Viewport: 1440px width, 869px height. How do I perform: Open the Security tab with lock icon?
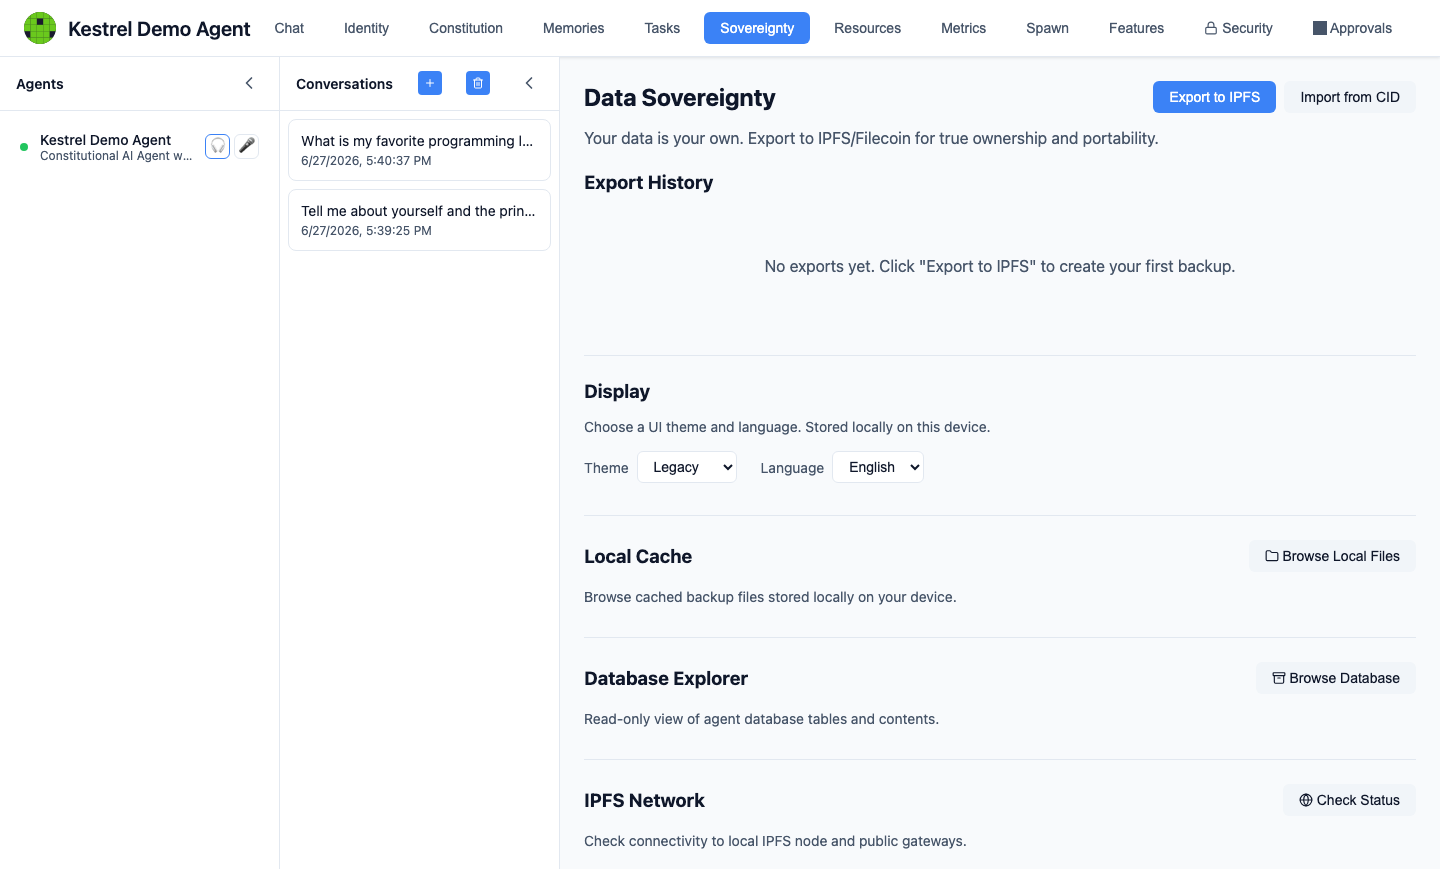[1238, 28]
